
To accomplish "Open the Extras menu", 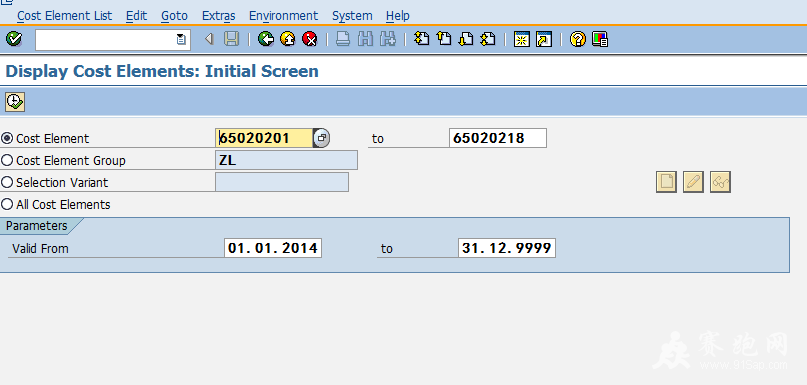I will point(219,16).
